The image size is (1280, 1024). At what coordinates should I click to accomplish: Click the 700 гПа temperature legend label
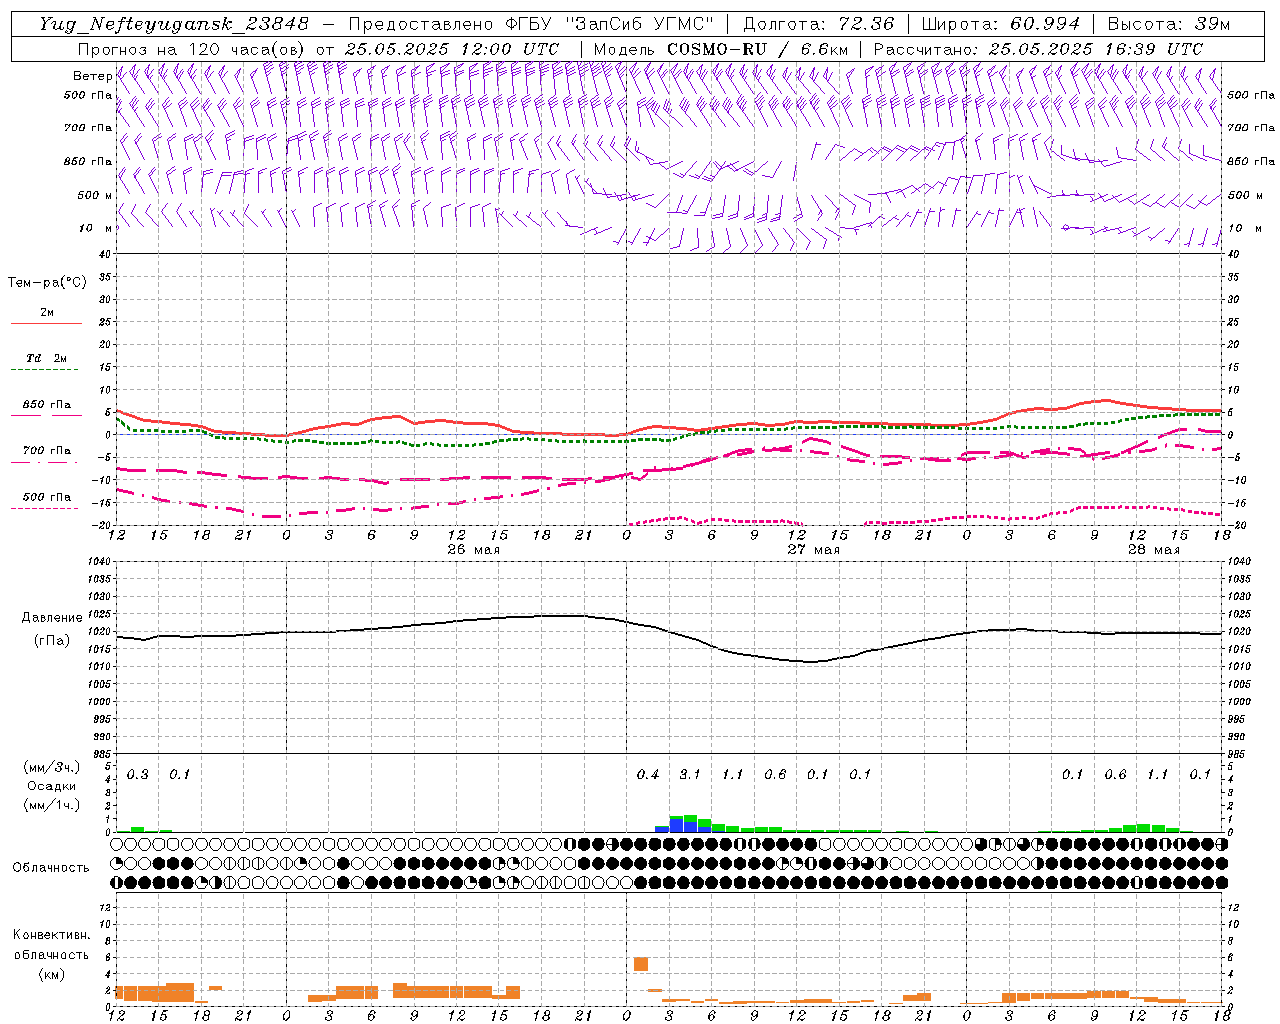pyautogui.click(x=47, y=451)
